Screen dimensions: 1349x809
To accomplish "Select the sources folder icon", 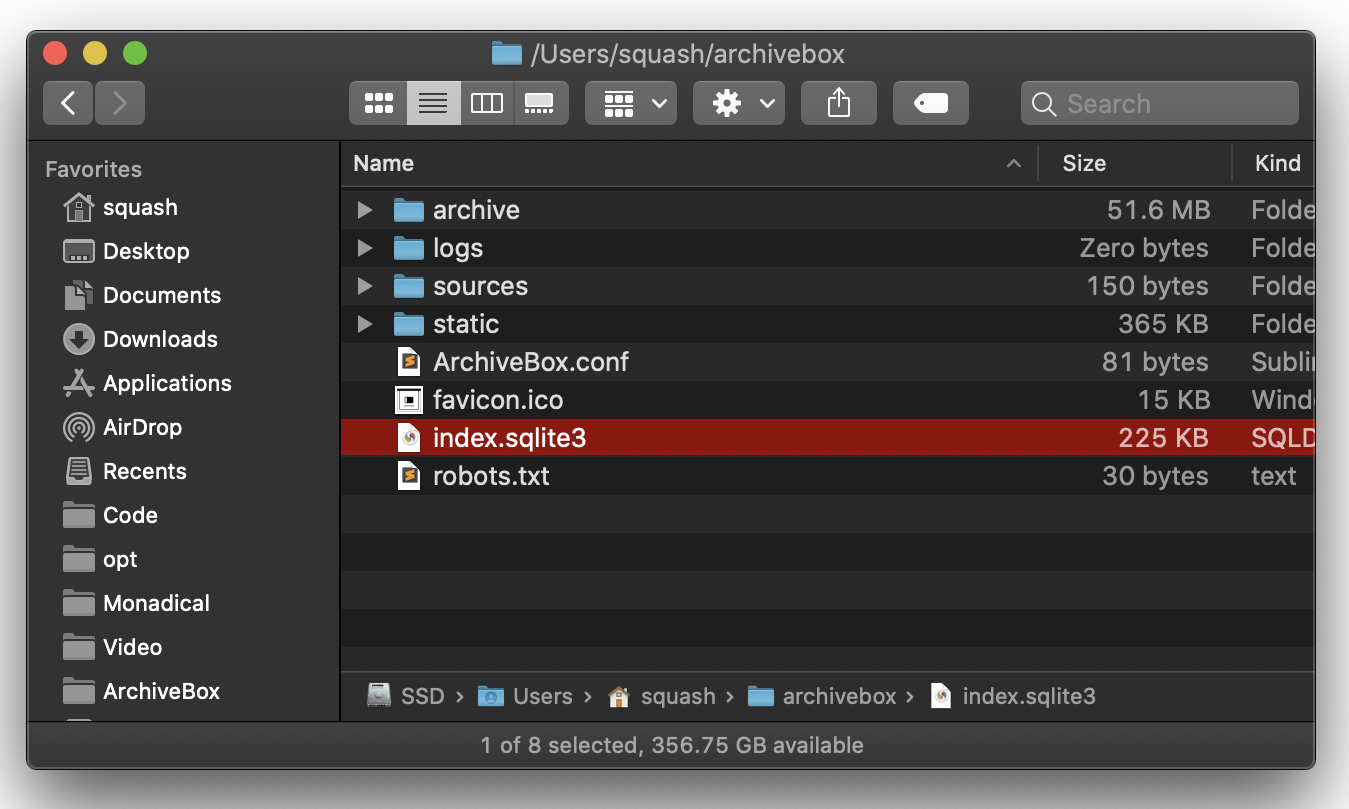I will tap(409, 286).
